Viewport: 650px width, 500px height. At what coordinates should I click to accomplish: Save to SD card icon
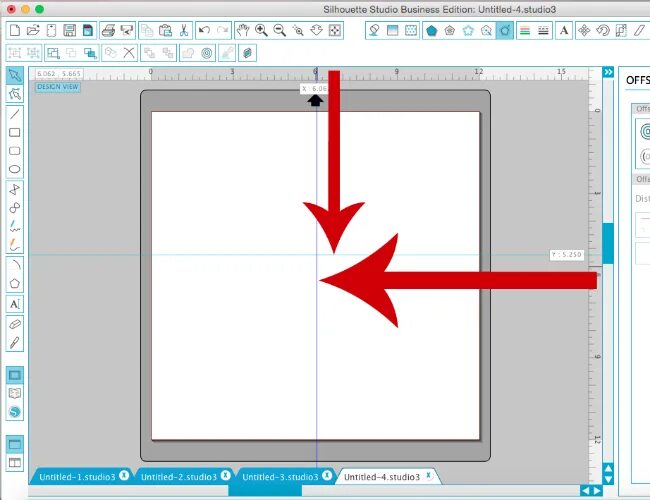87,30
